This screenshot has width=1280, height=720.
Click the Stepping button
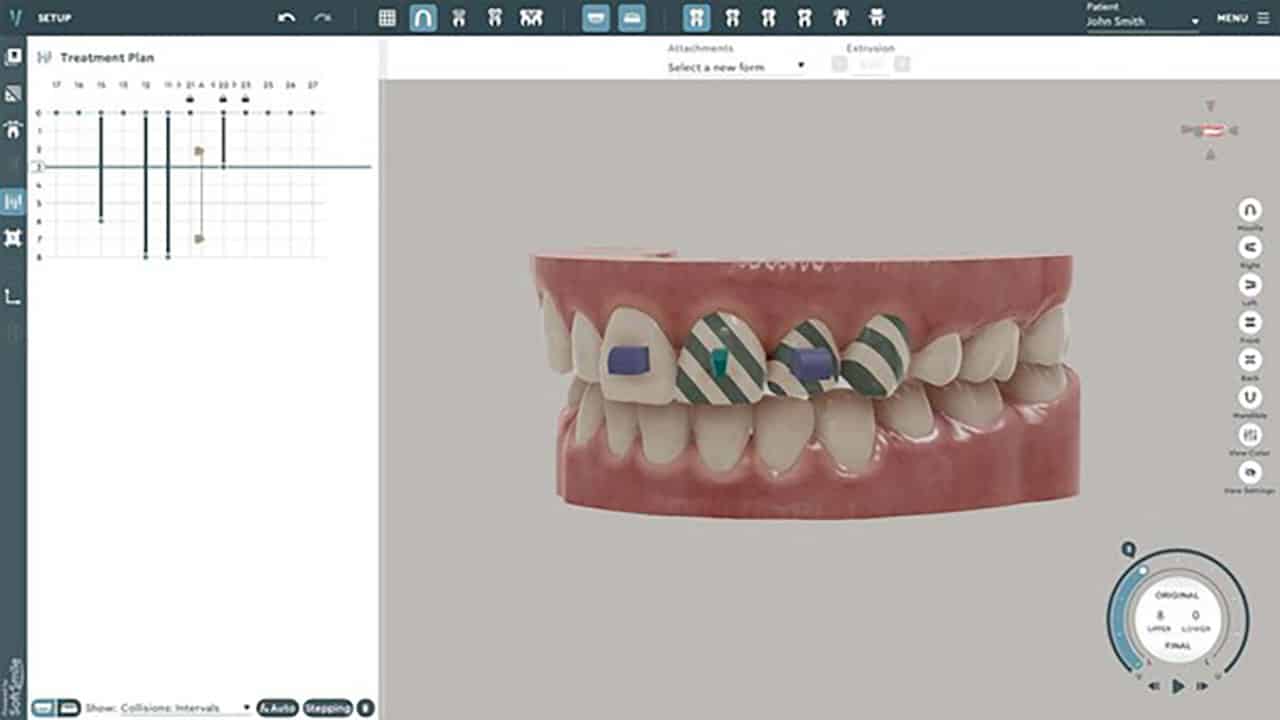point(327,708)
